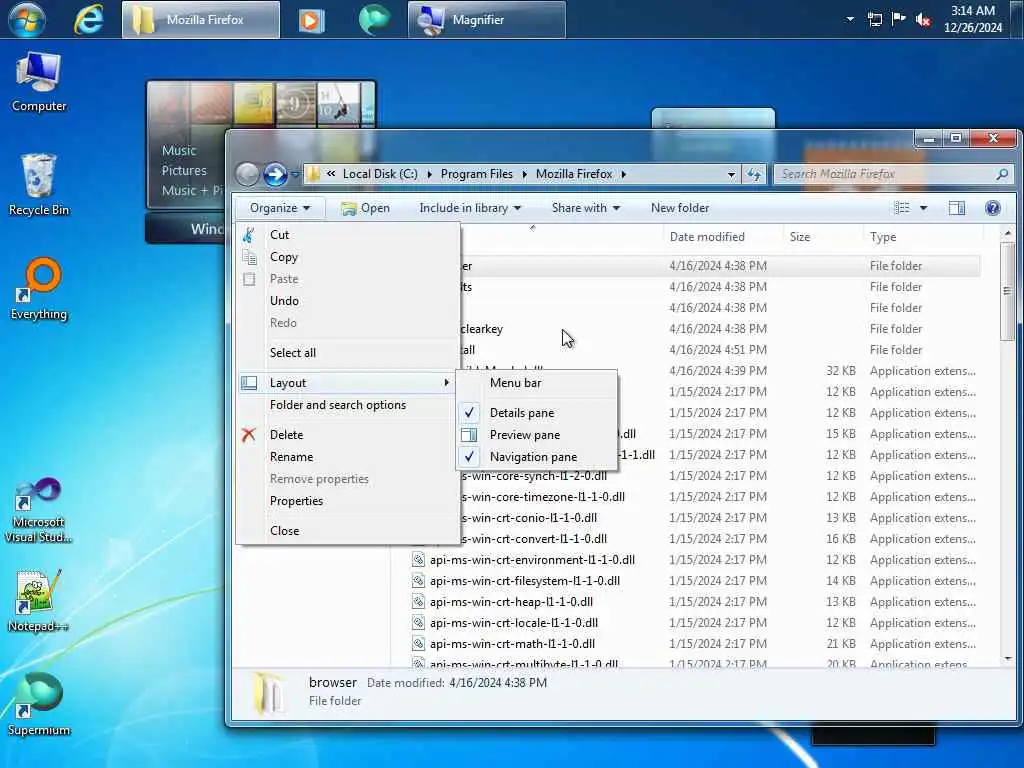The height and width of the screenshot is (768, 1024).
Task: Select the Microsoft Visual Studio desktop shortcut
Action: [x=39, y=510]
